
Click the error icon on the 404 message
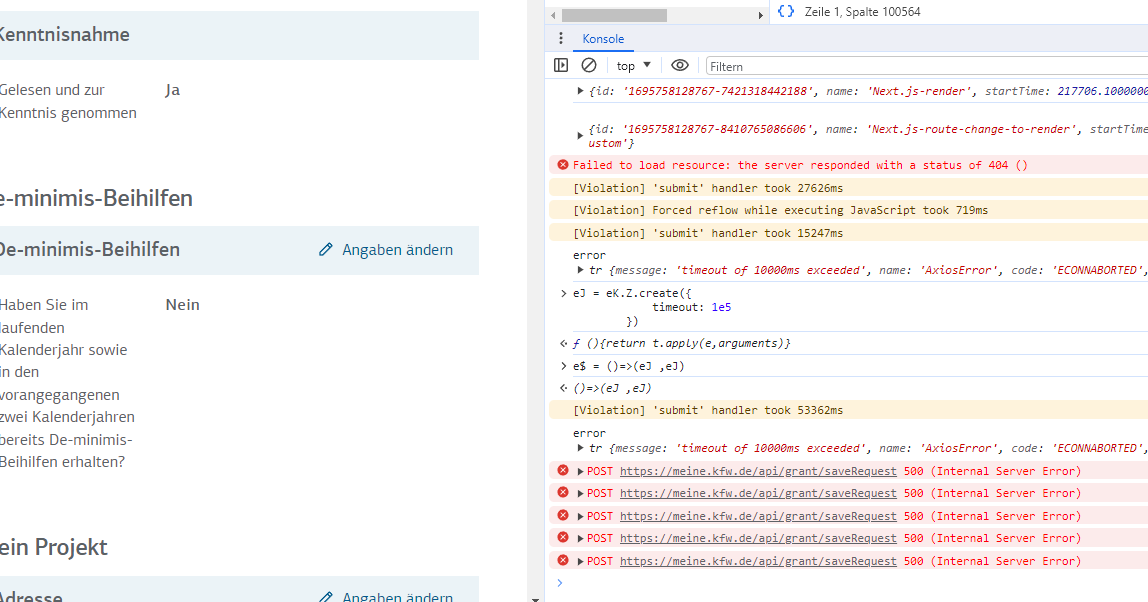point(562,165)
